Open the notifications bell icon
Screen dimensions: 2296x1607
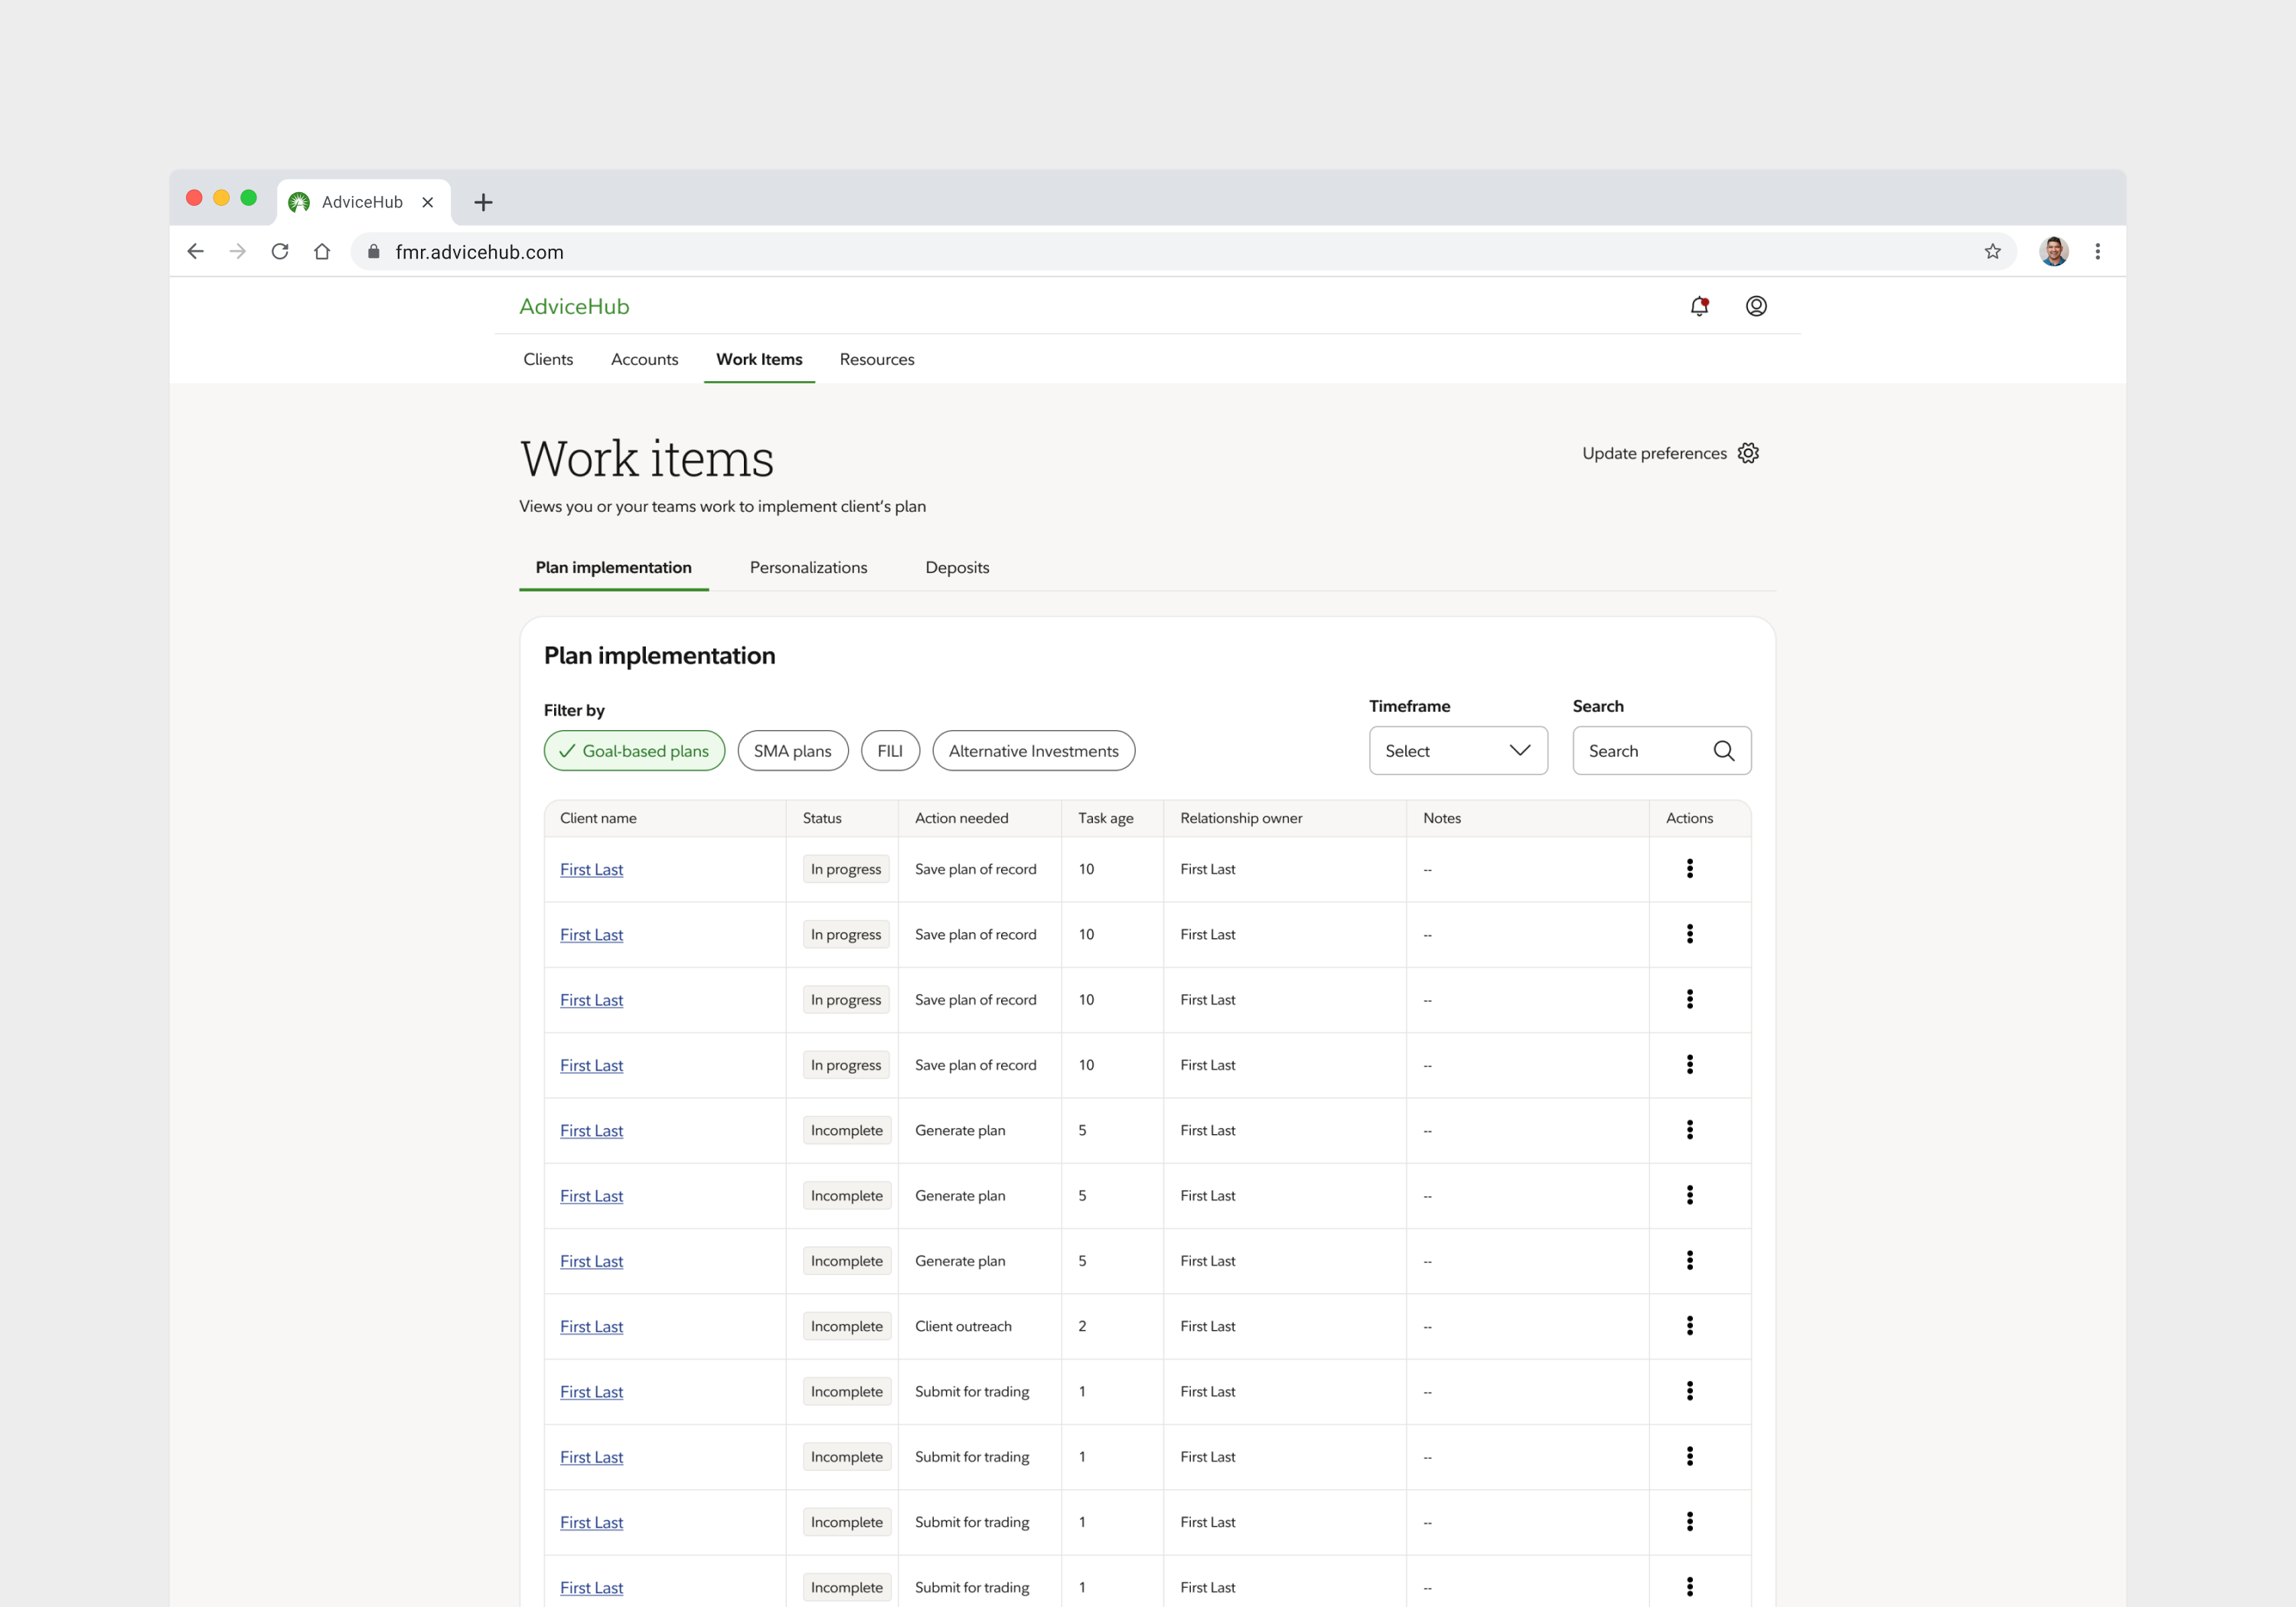tap(1699, 306)
